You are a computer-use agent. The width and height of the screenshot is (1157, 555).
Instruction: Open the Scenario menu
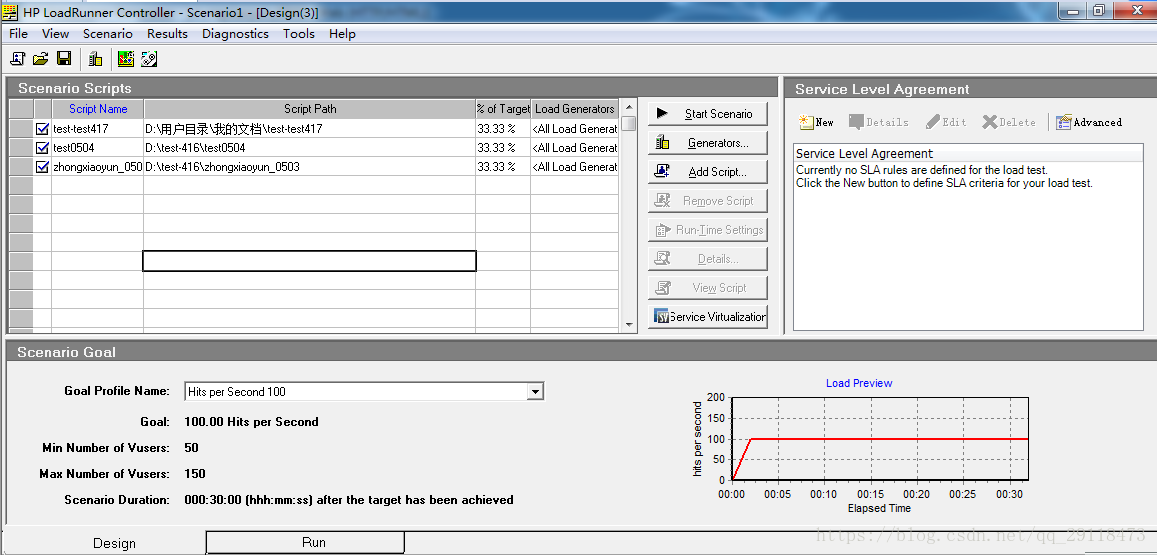point(108,34)
